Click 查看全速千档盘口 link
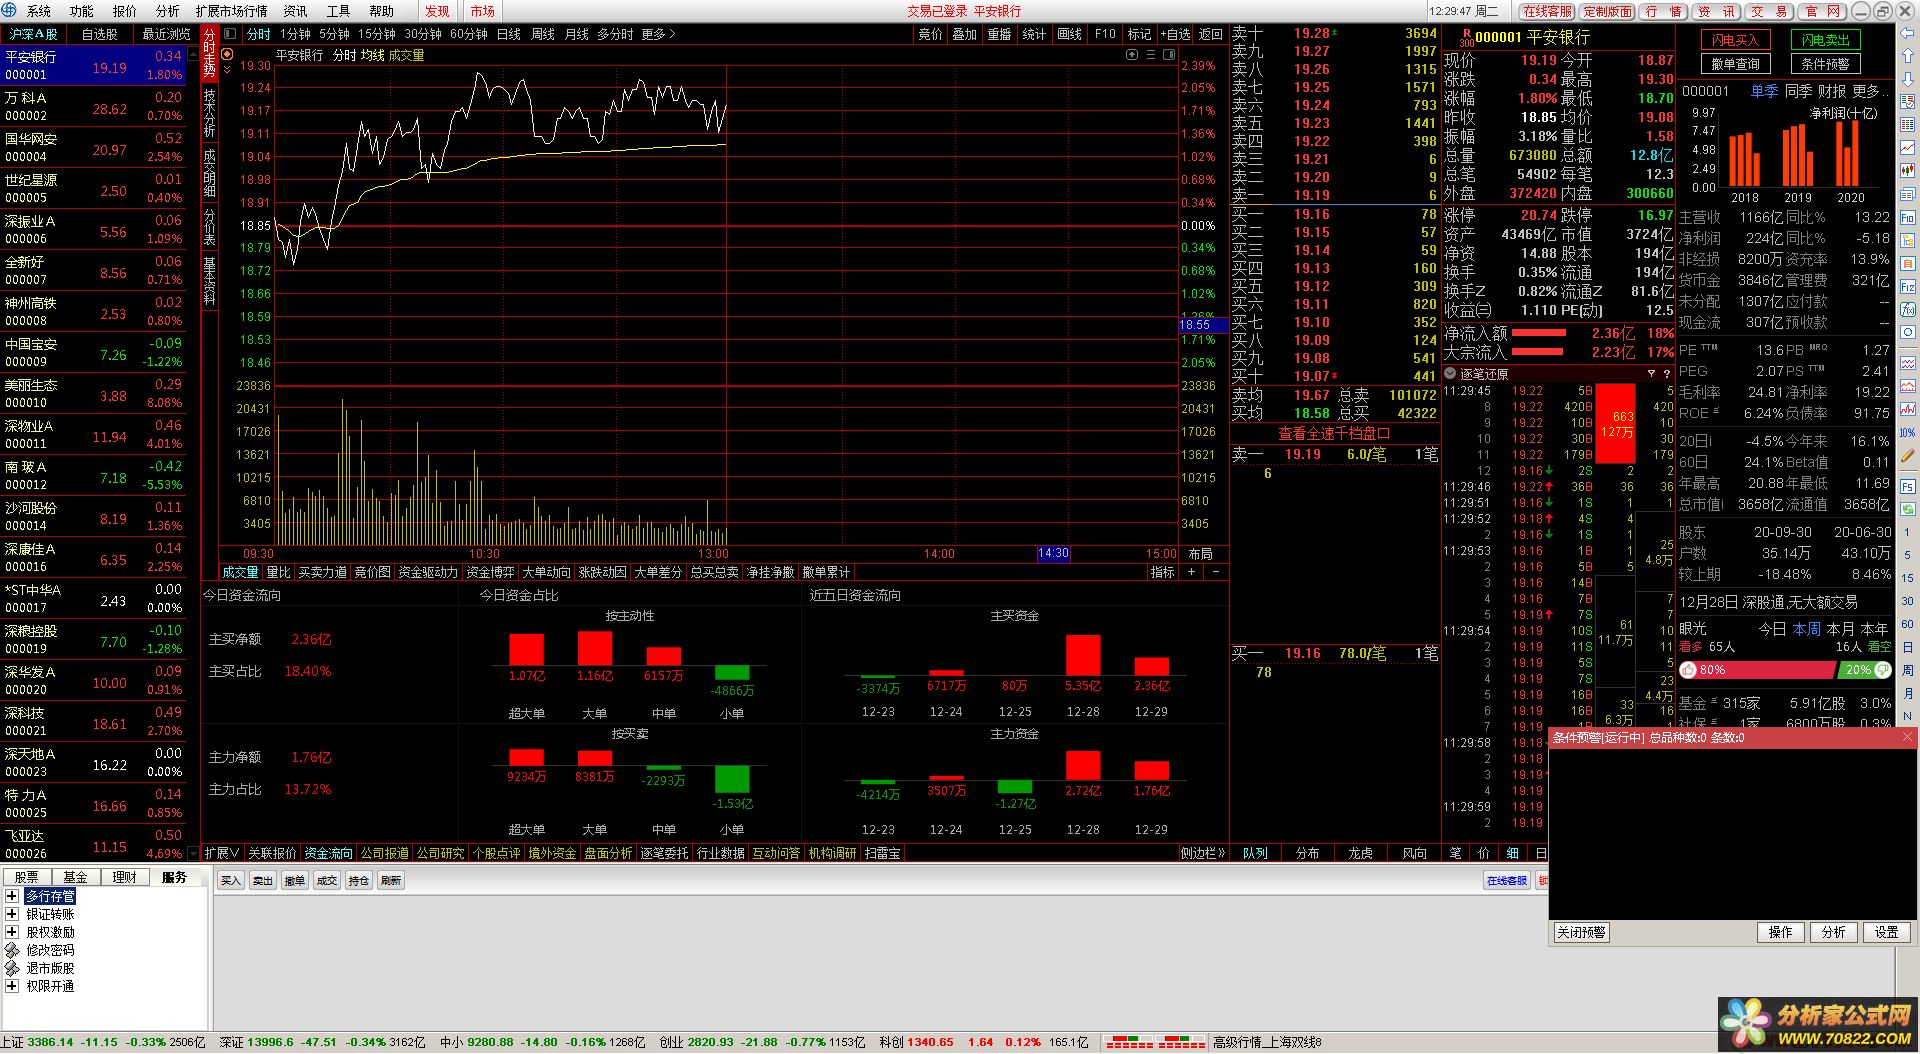 pos(1334,433)
